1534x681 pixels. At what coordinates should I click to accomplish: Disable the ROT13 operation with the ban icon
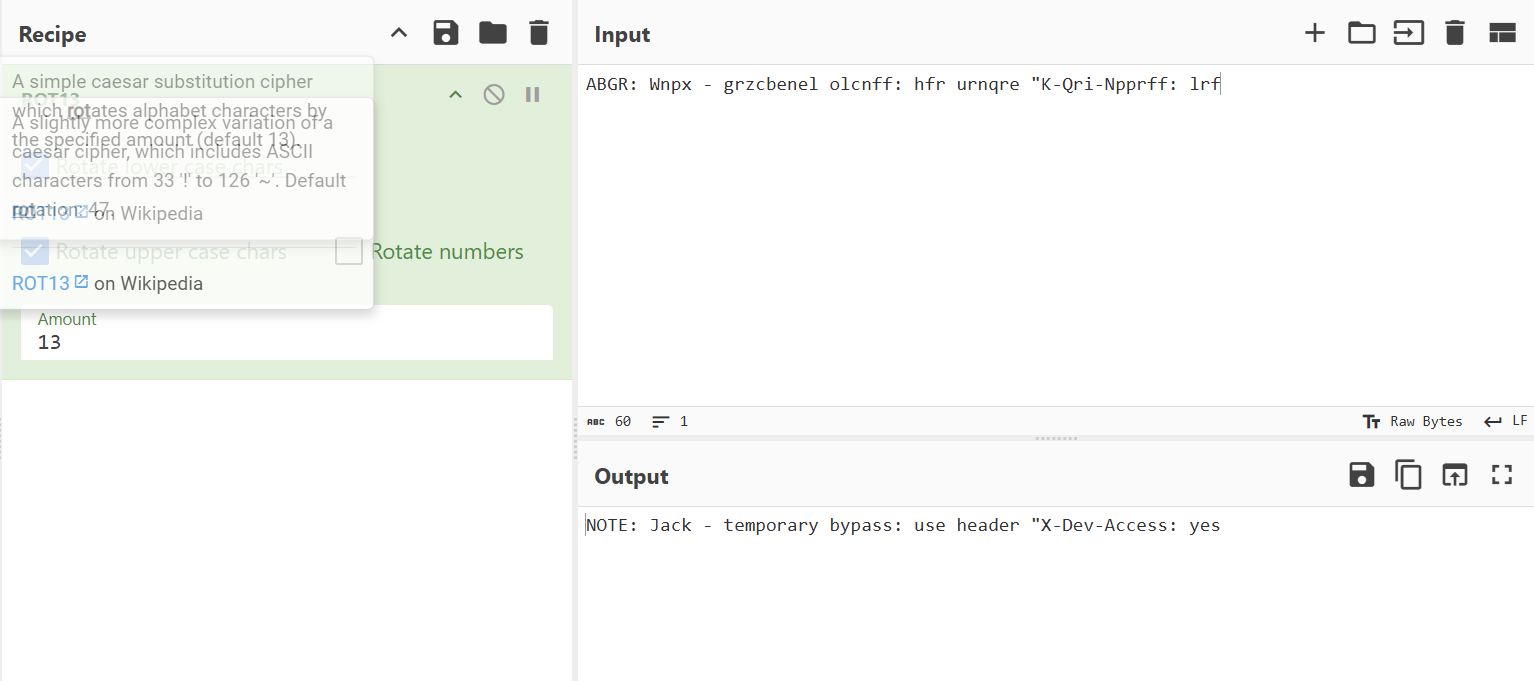click(494, 95)
